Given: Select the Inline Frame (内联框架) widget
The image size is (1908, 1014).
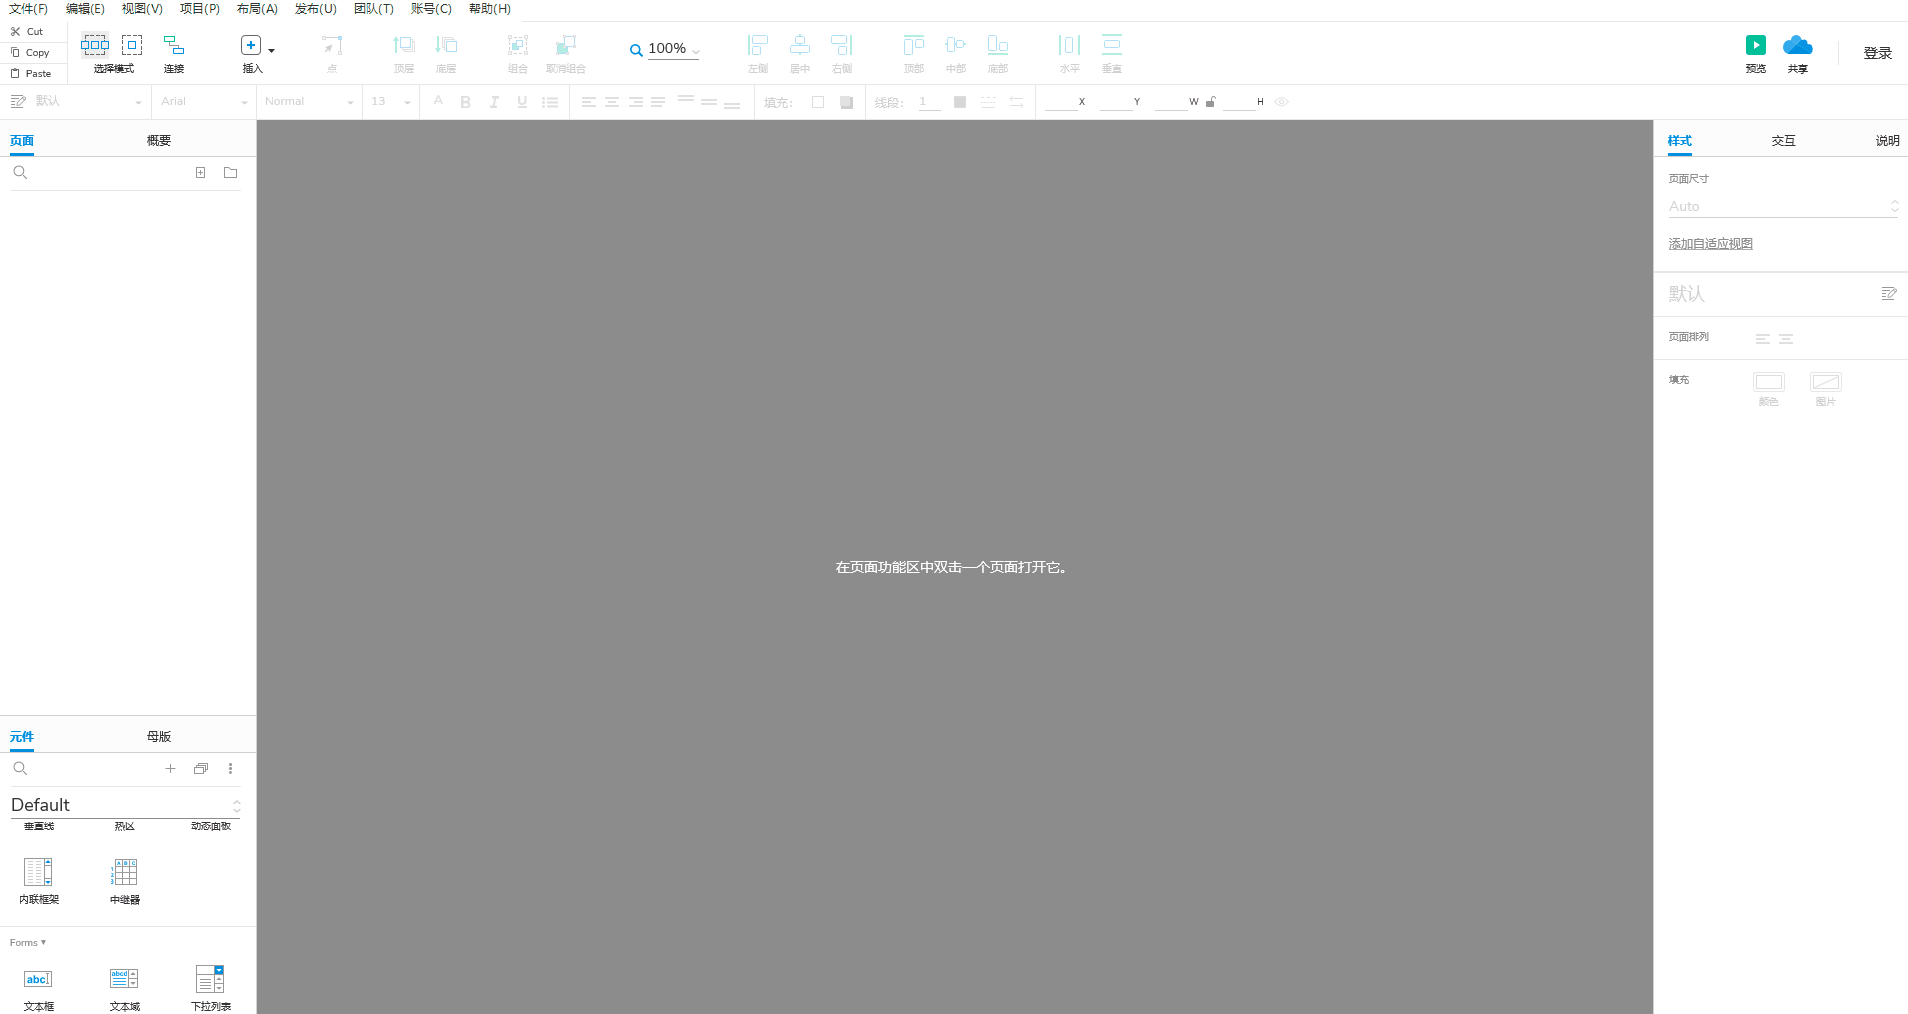Looking at the screenshot, I should tap(38, 872).
